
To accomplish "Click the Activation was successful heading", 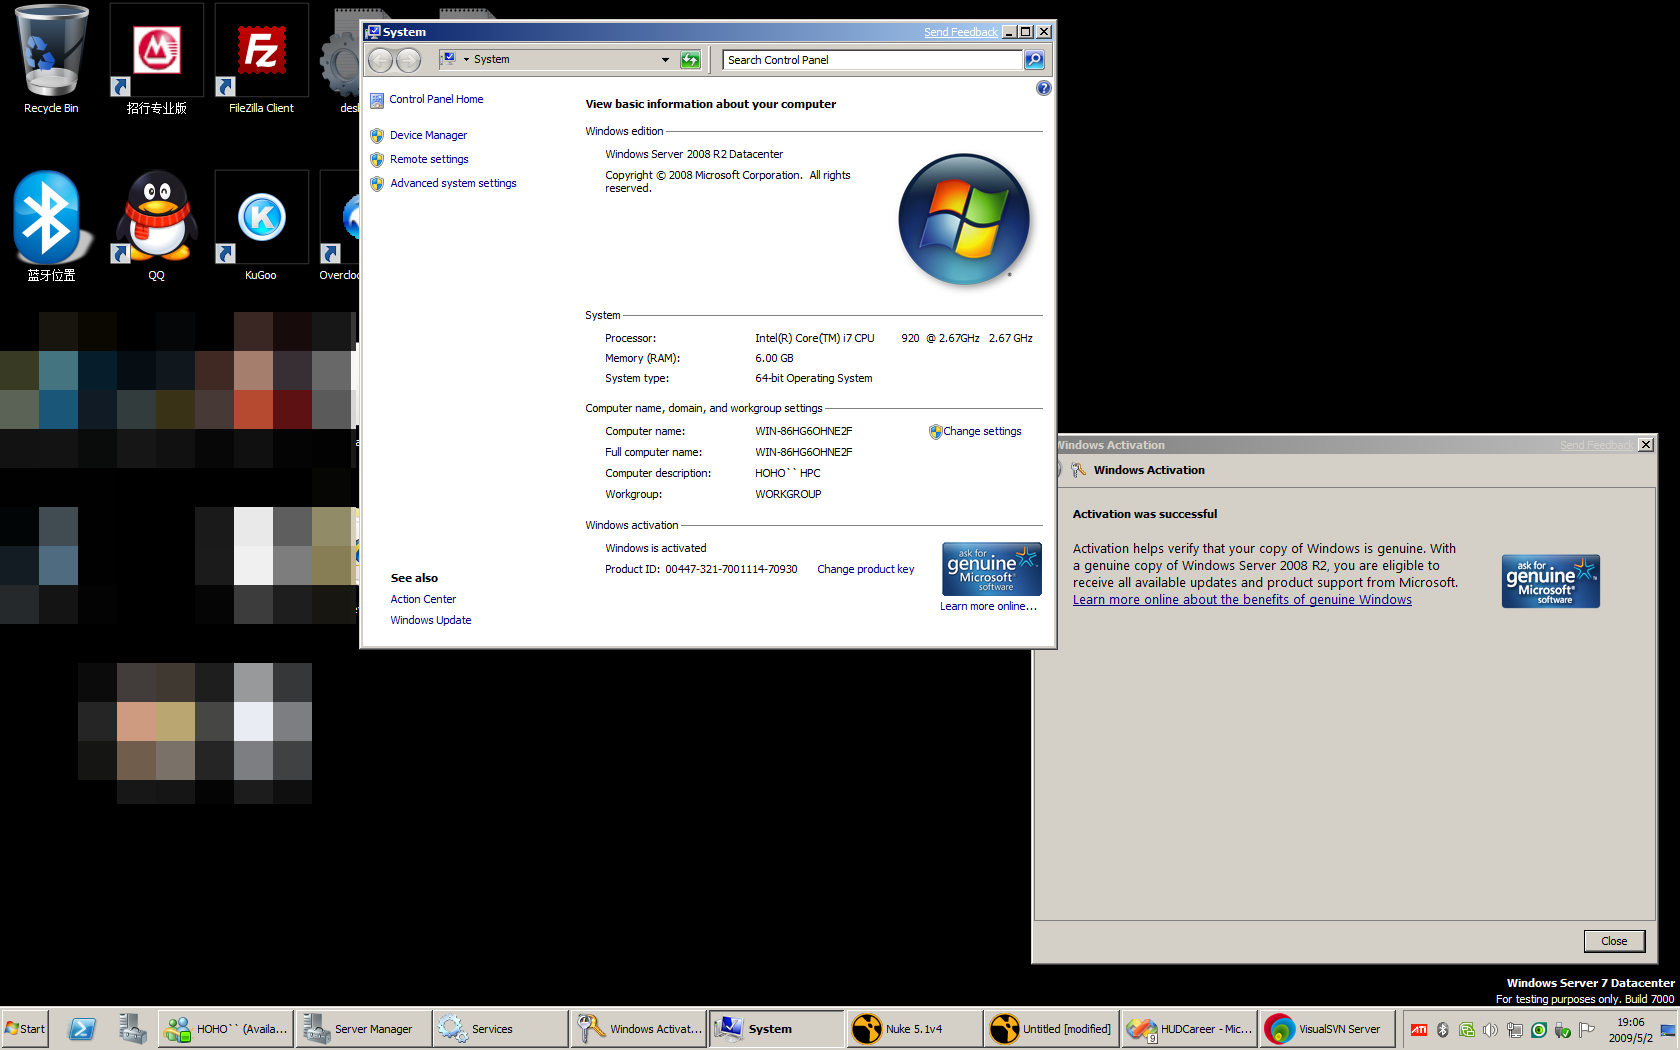I will (1145, 514).
